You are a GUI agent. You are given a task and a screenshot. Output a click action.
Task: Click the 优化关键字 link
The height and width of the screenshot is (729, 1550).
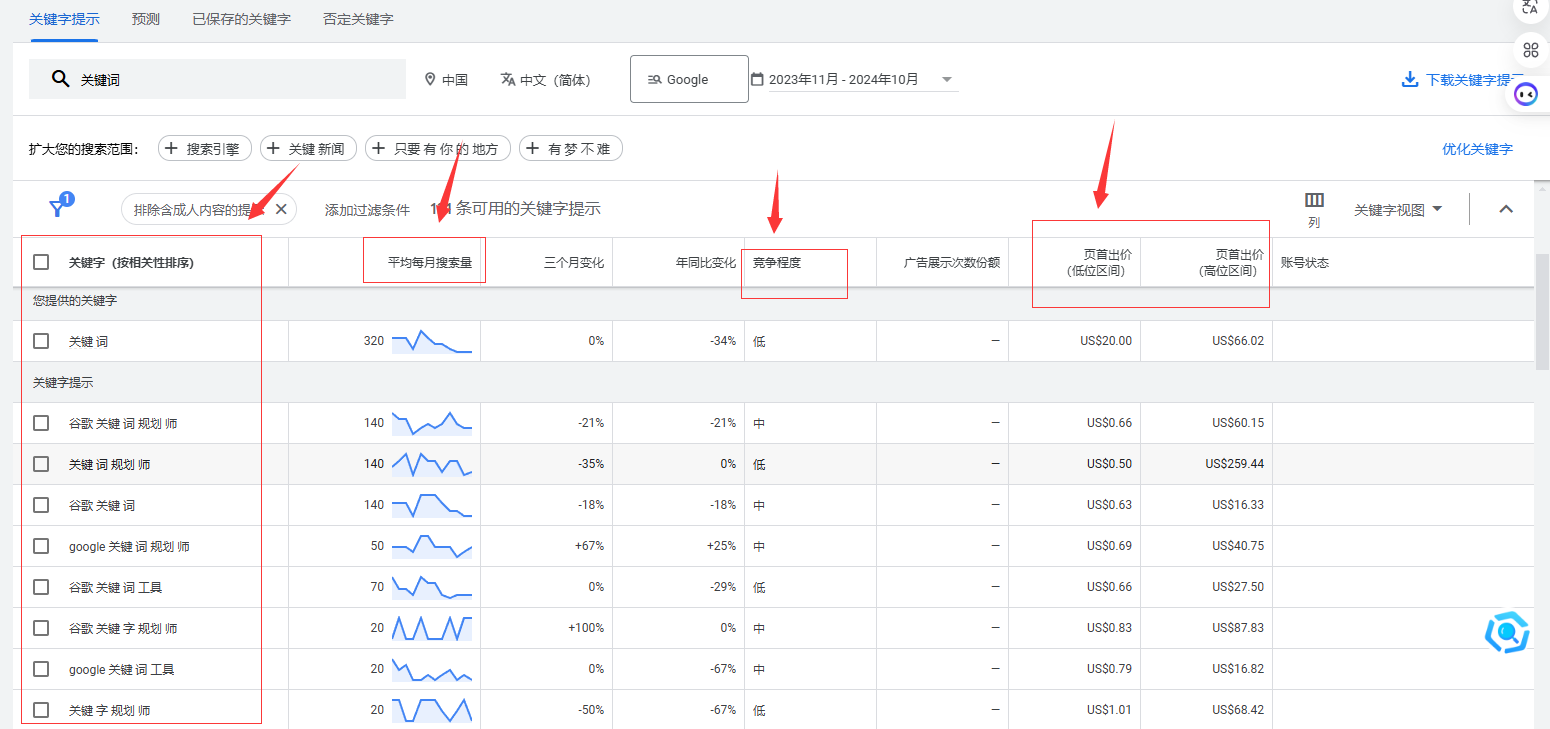pyautogui.click(x=1478, y=148)
